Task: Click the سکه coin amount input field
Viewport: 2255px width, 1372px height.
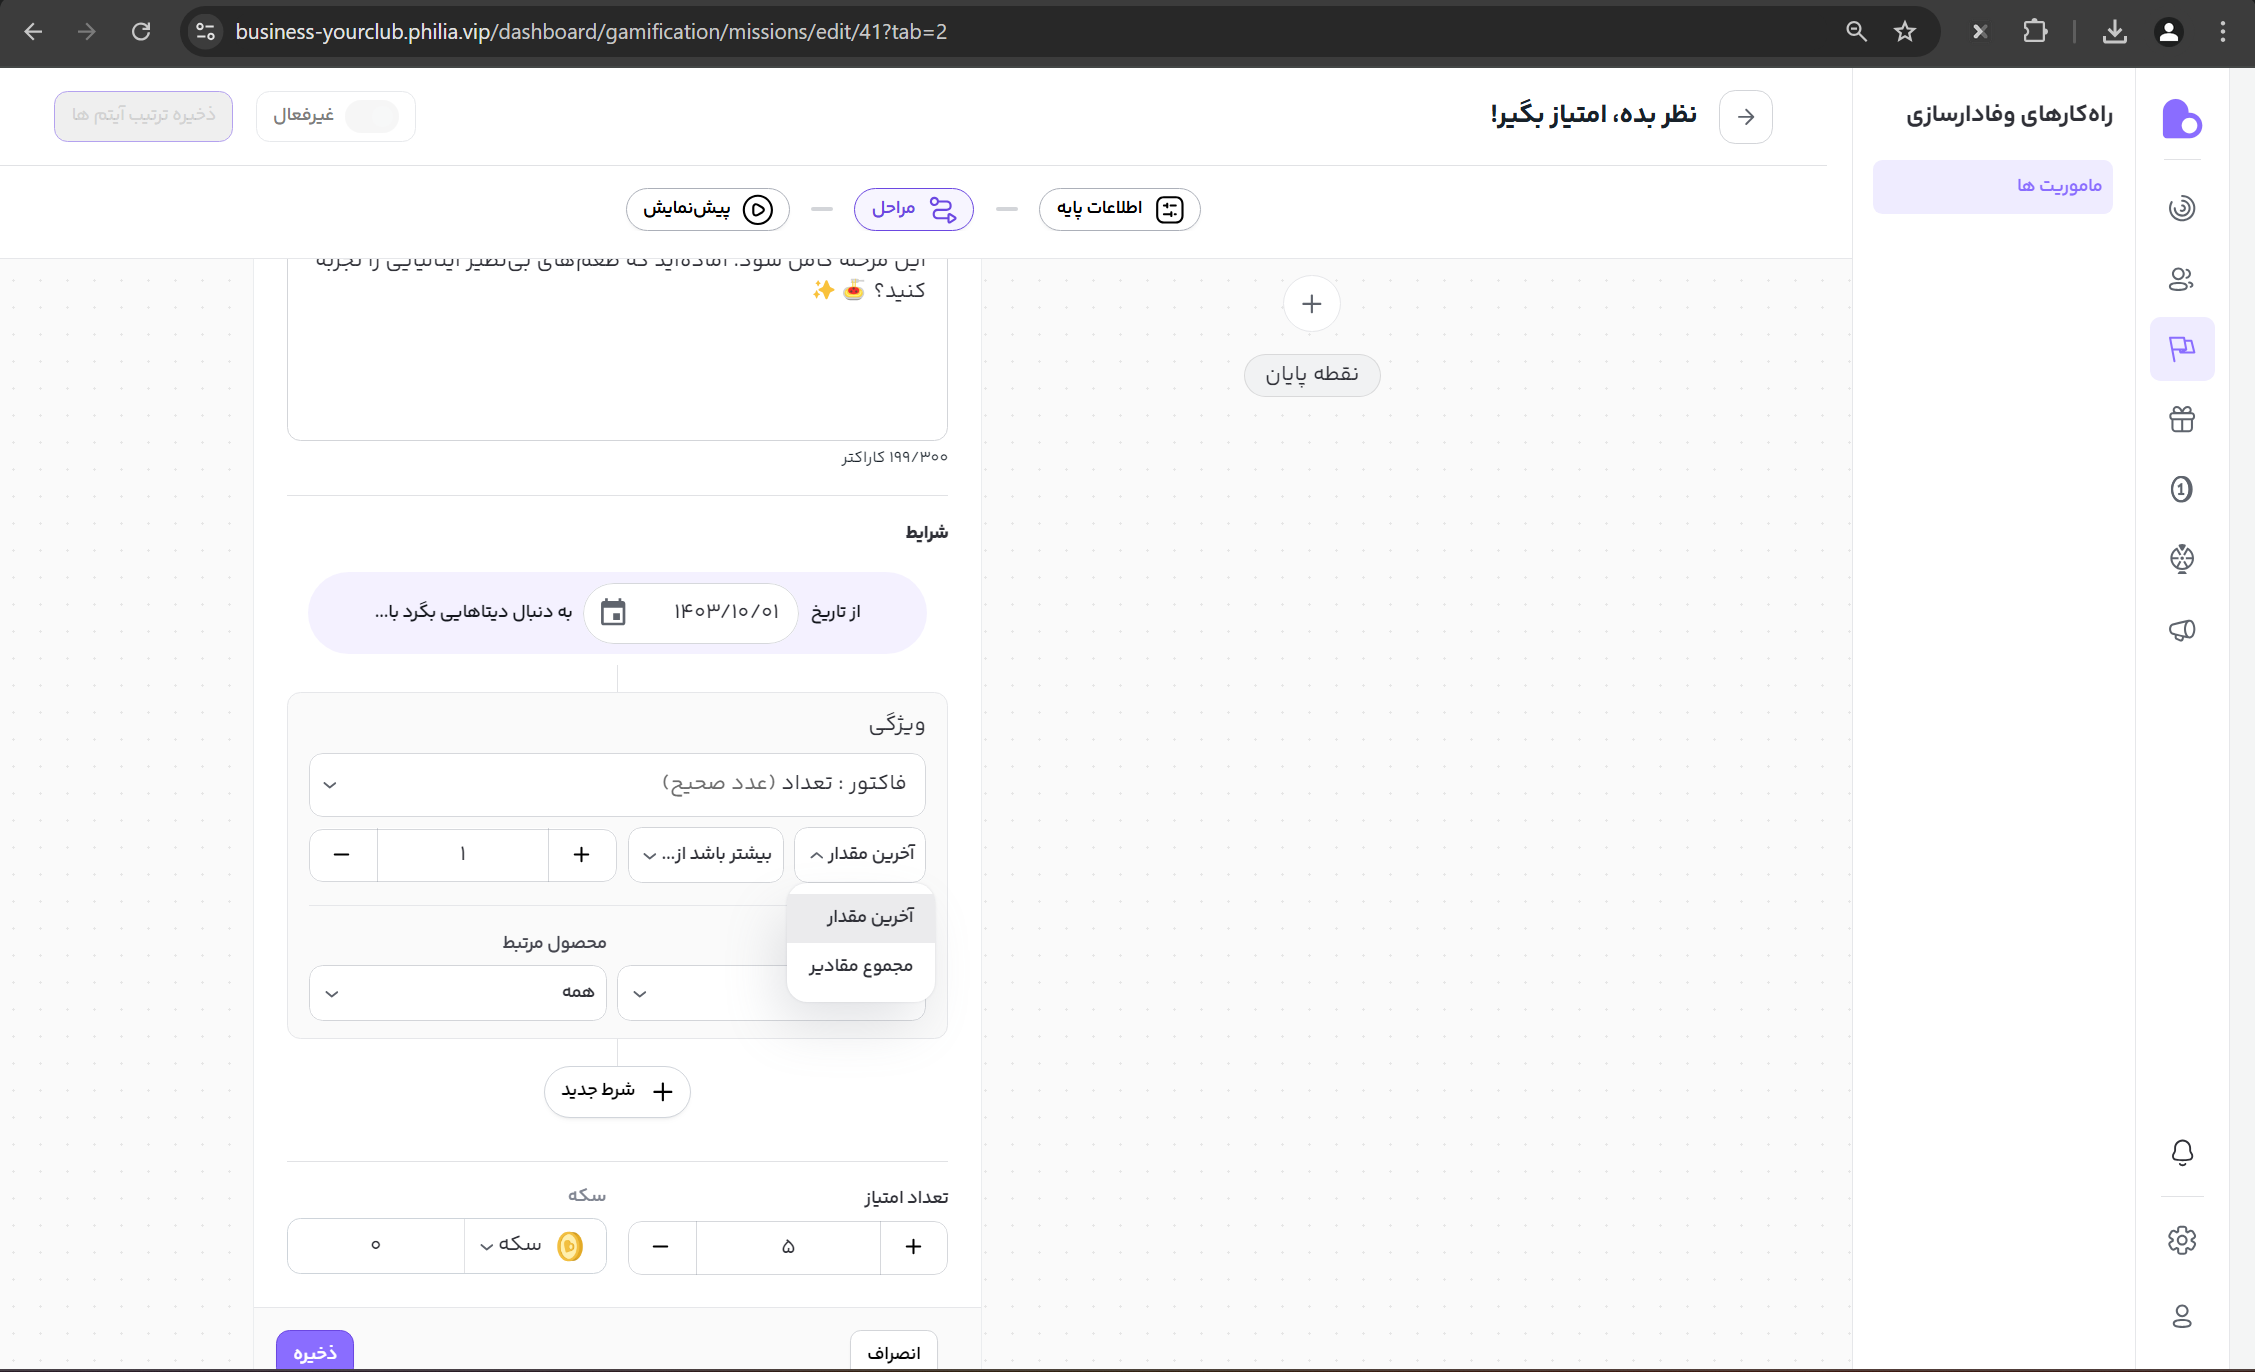Action: click(376, 1246)
